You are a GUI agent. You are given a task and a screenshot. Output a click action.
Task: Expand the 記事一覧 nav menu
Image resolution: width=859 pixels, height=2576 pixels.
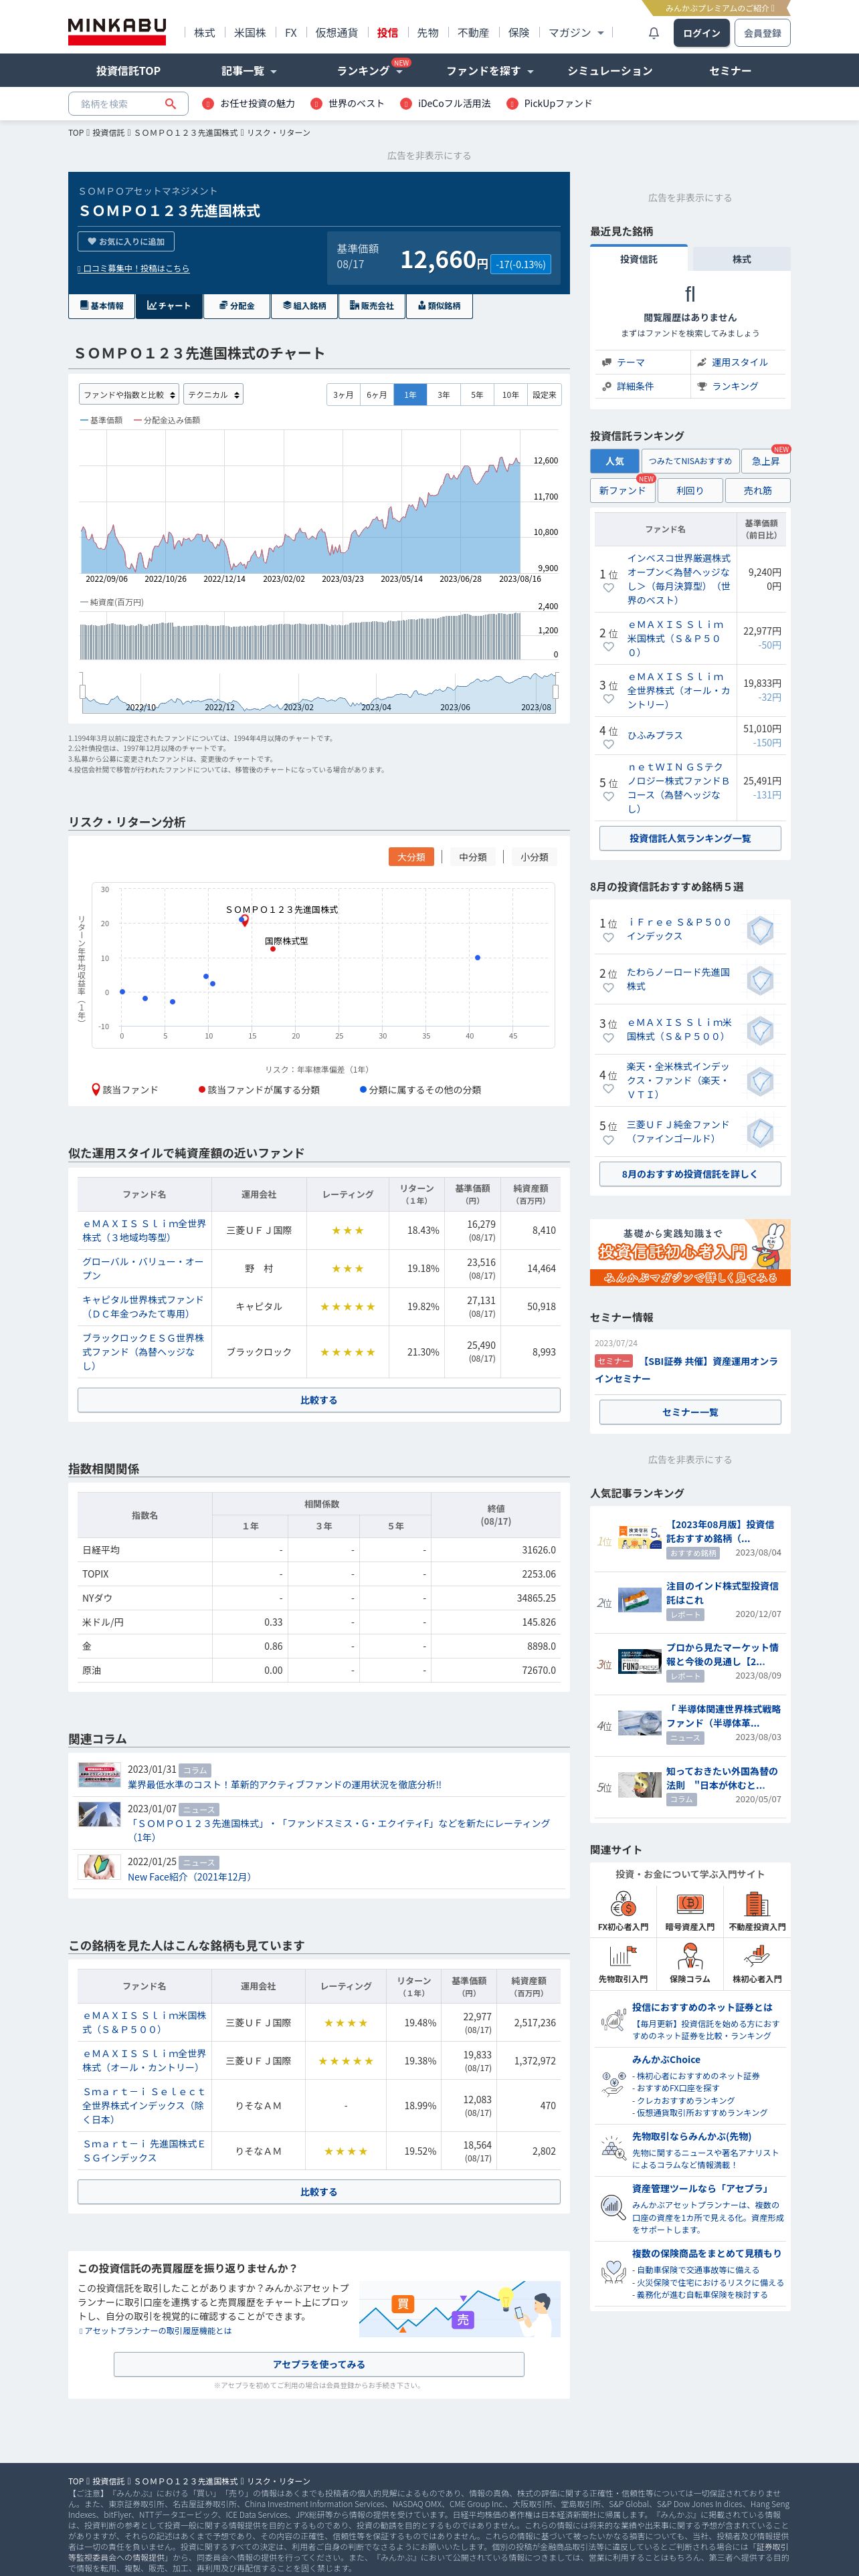point(249,71)
